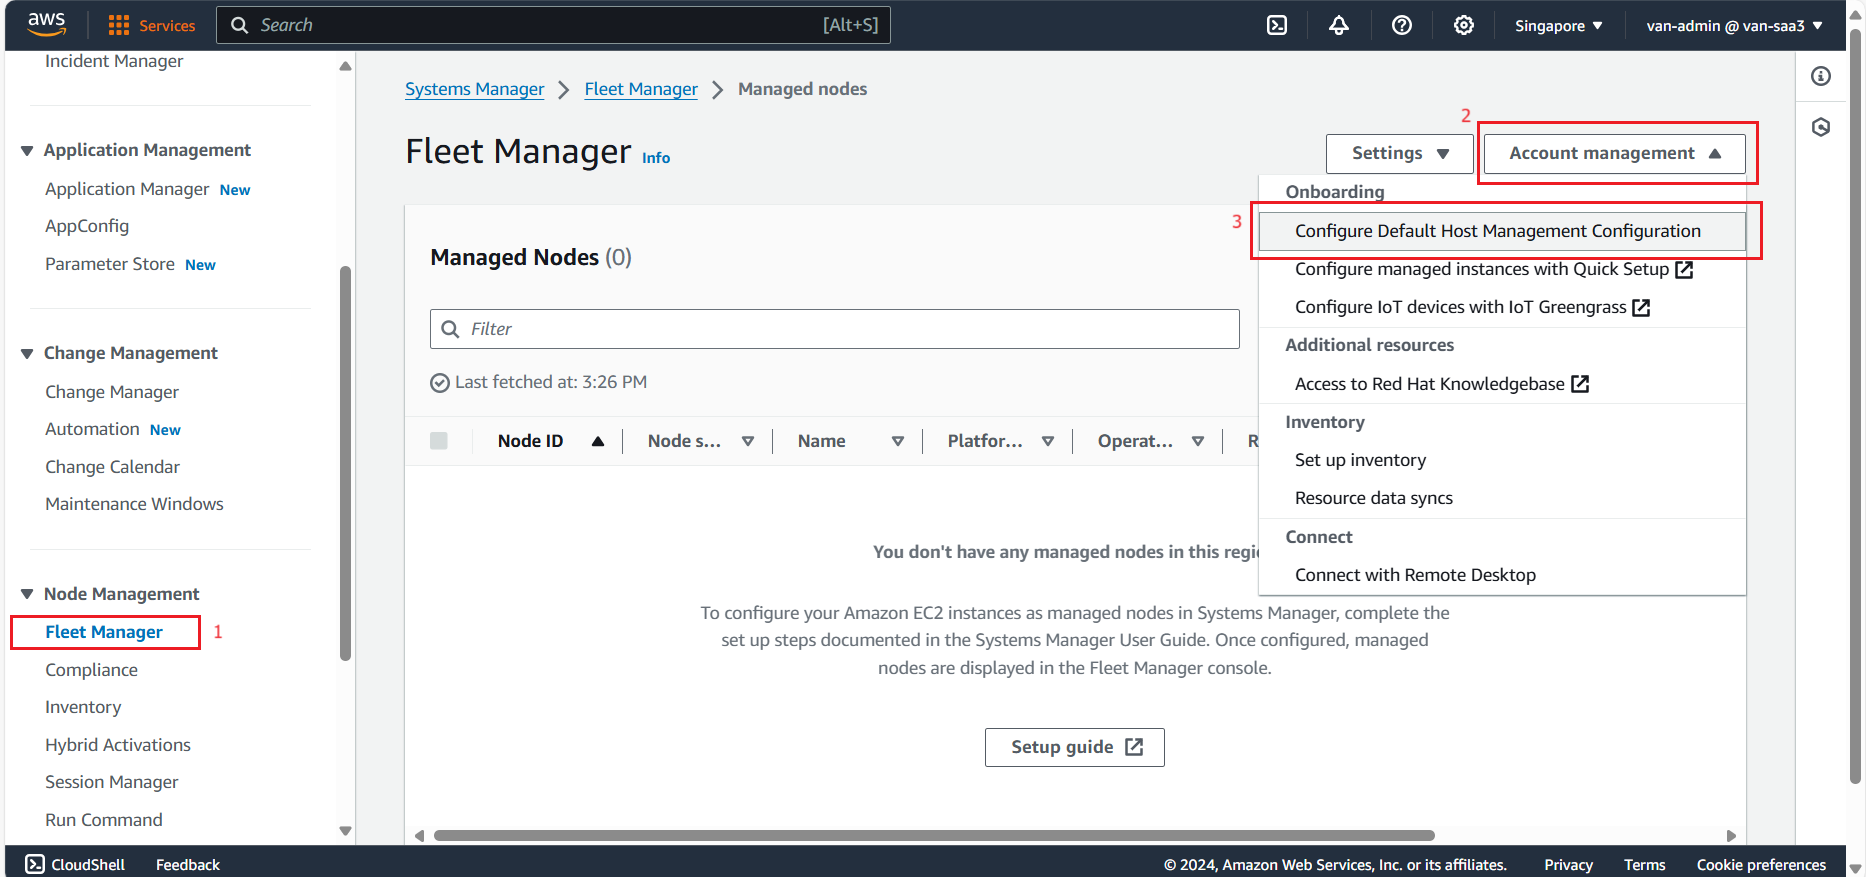This screenshot has width=1866, height=877.
Task: Click the external link icon beside Red Hat Knowledgebase
Action: click(x=1580, y=384)
